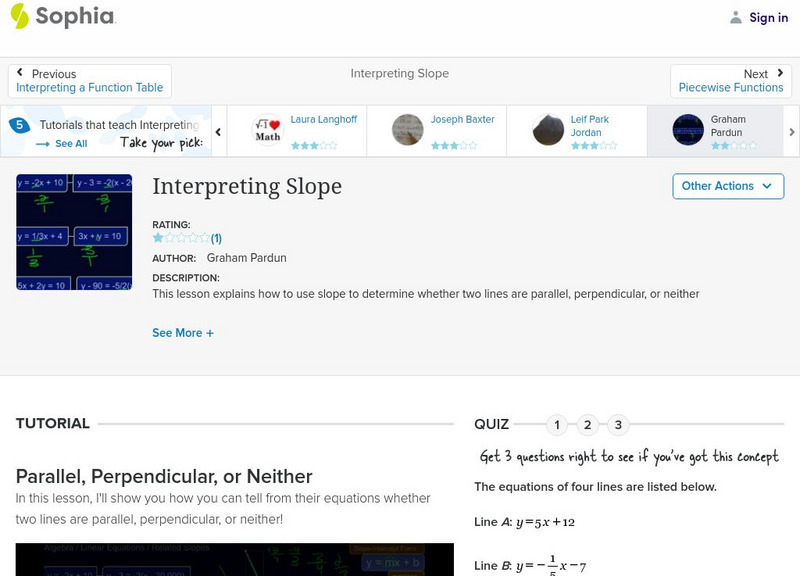Select Joseph Baxter's avatar picture

tap(408, 130)
